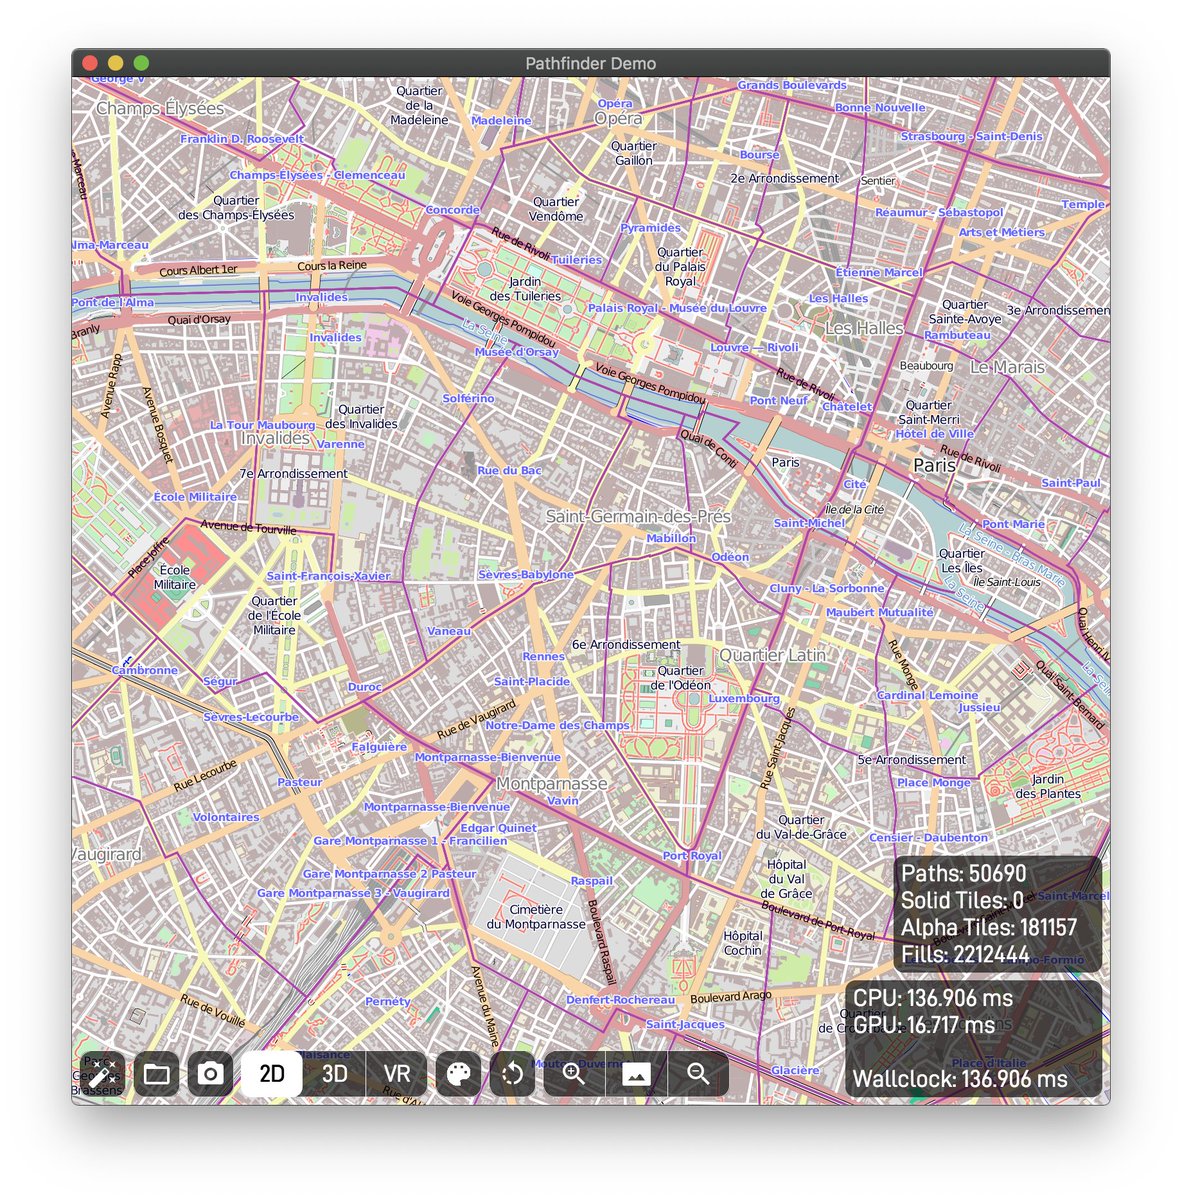Click the rotate view icon
Image resolution: width=1182 pixels, height=1200 pixels.
(x=512, y=1074)
